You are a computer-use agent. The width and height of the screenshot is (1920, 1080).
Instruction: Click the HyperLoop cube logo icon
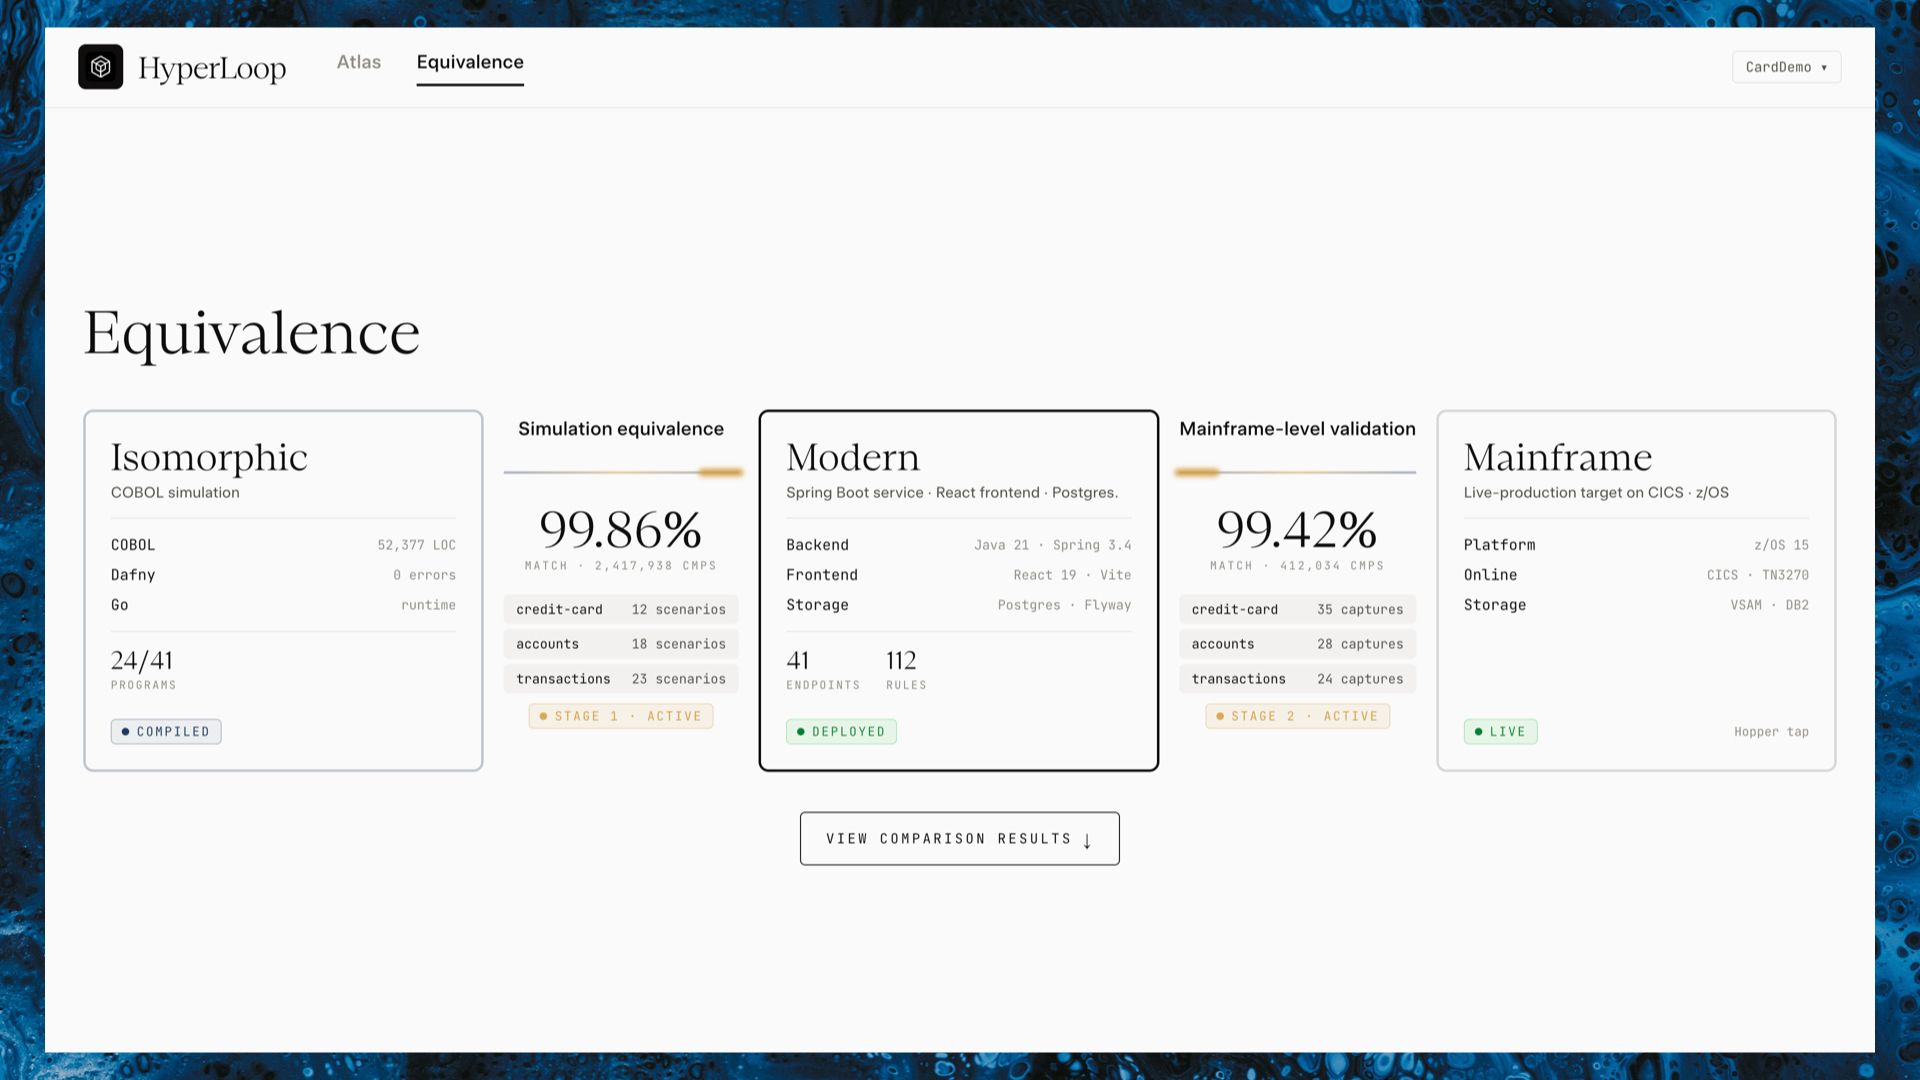tap(100, 67)
